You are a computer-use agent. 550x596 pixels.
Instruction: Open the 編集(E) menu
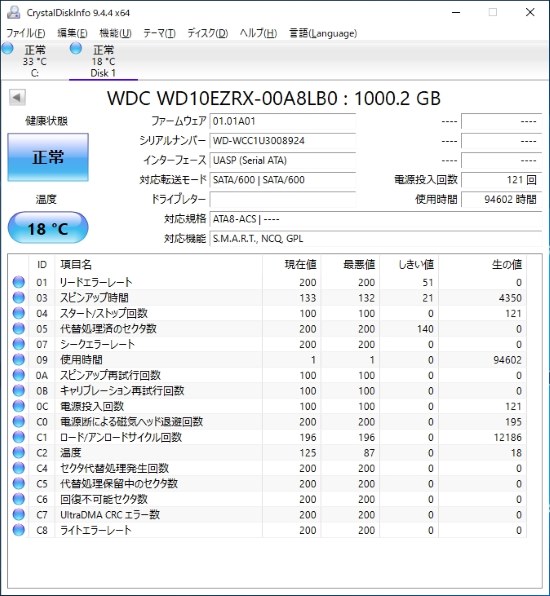tap(72, 33)
